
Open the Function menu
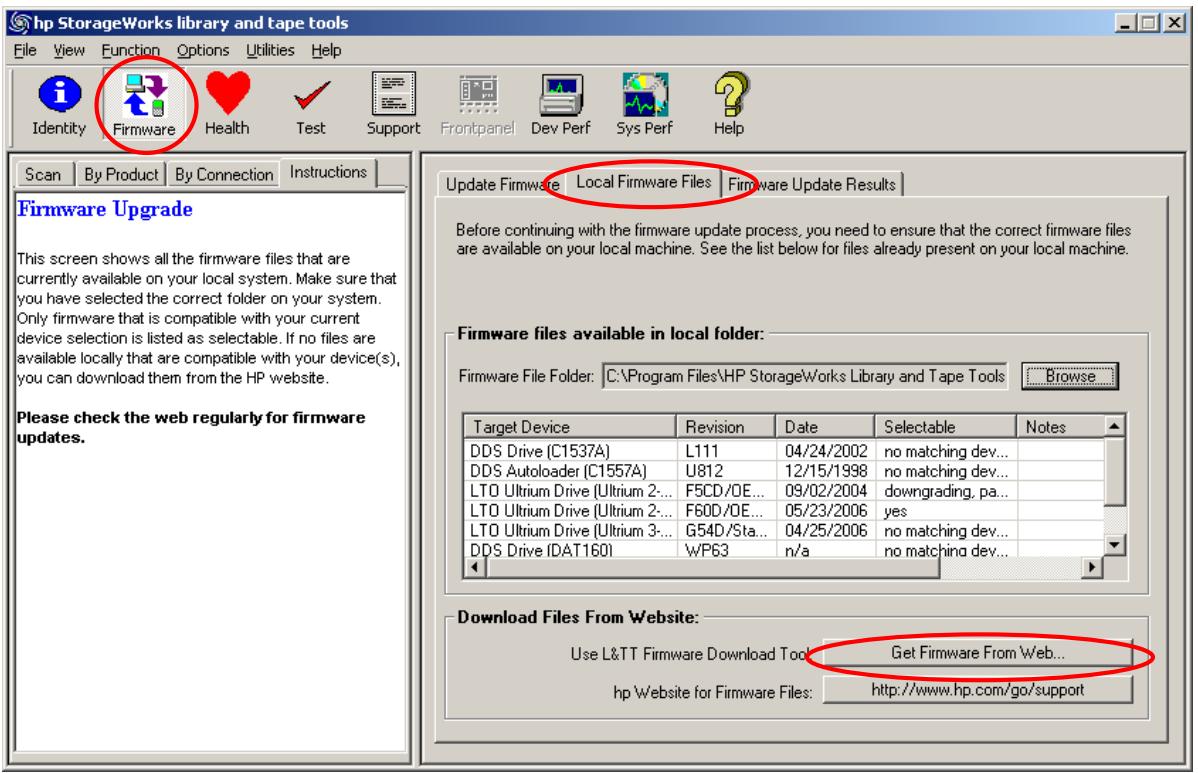coord(131,50)
